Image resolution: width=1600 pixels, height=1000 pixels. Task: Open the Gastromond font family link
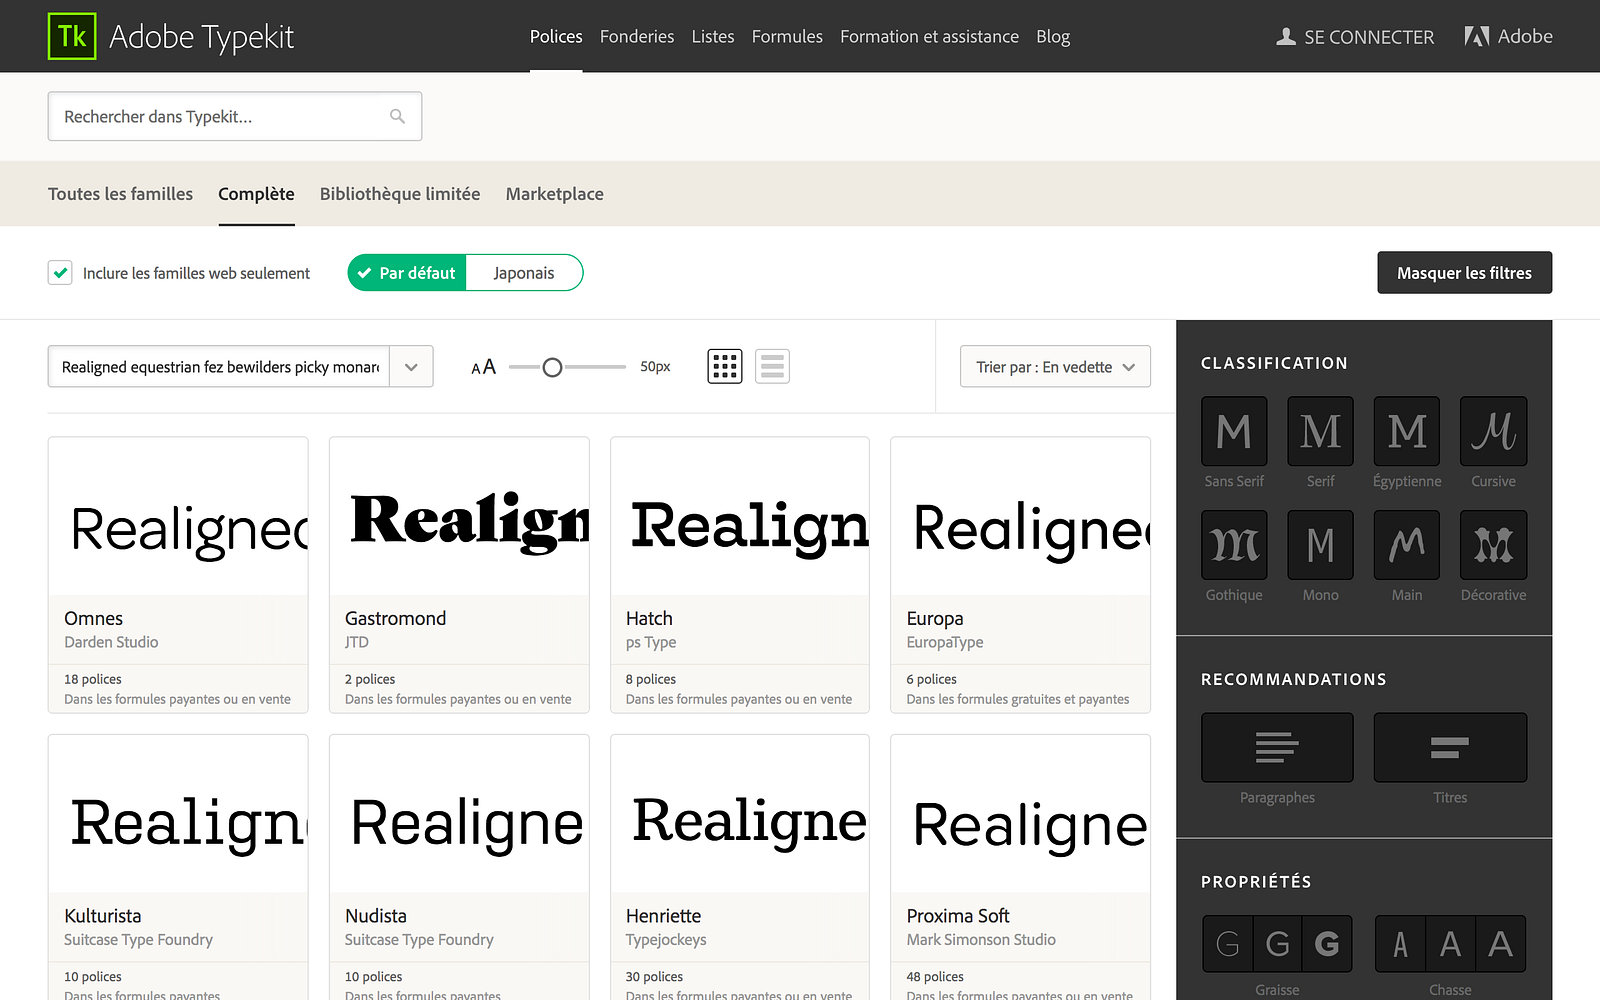point(395,618)
